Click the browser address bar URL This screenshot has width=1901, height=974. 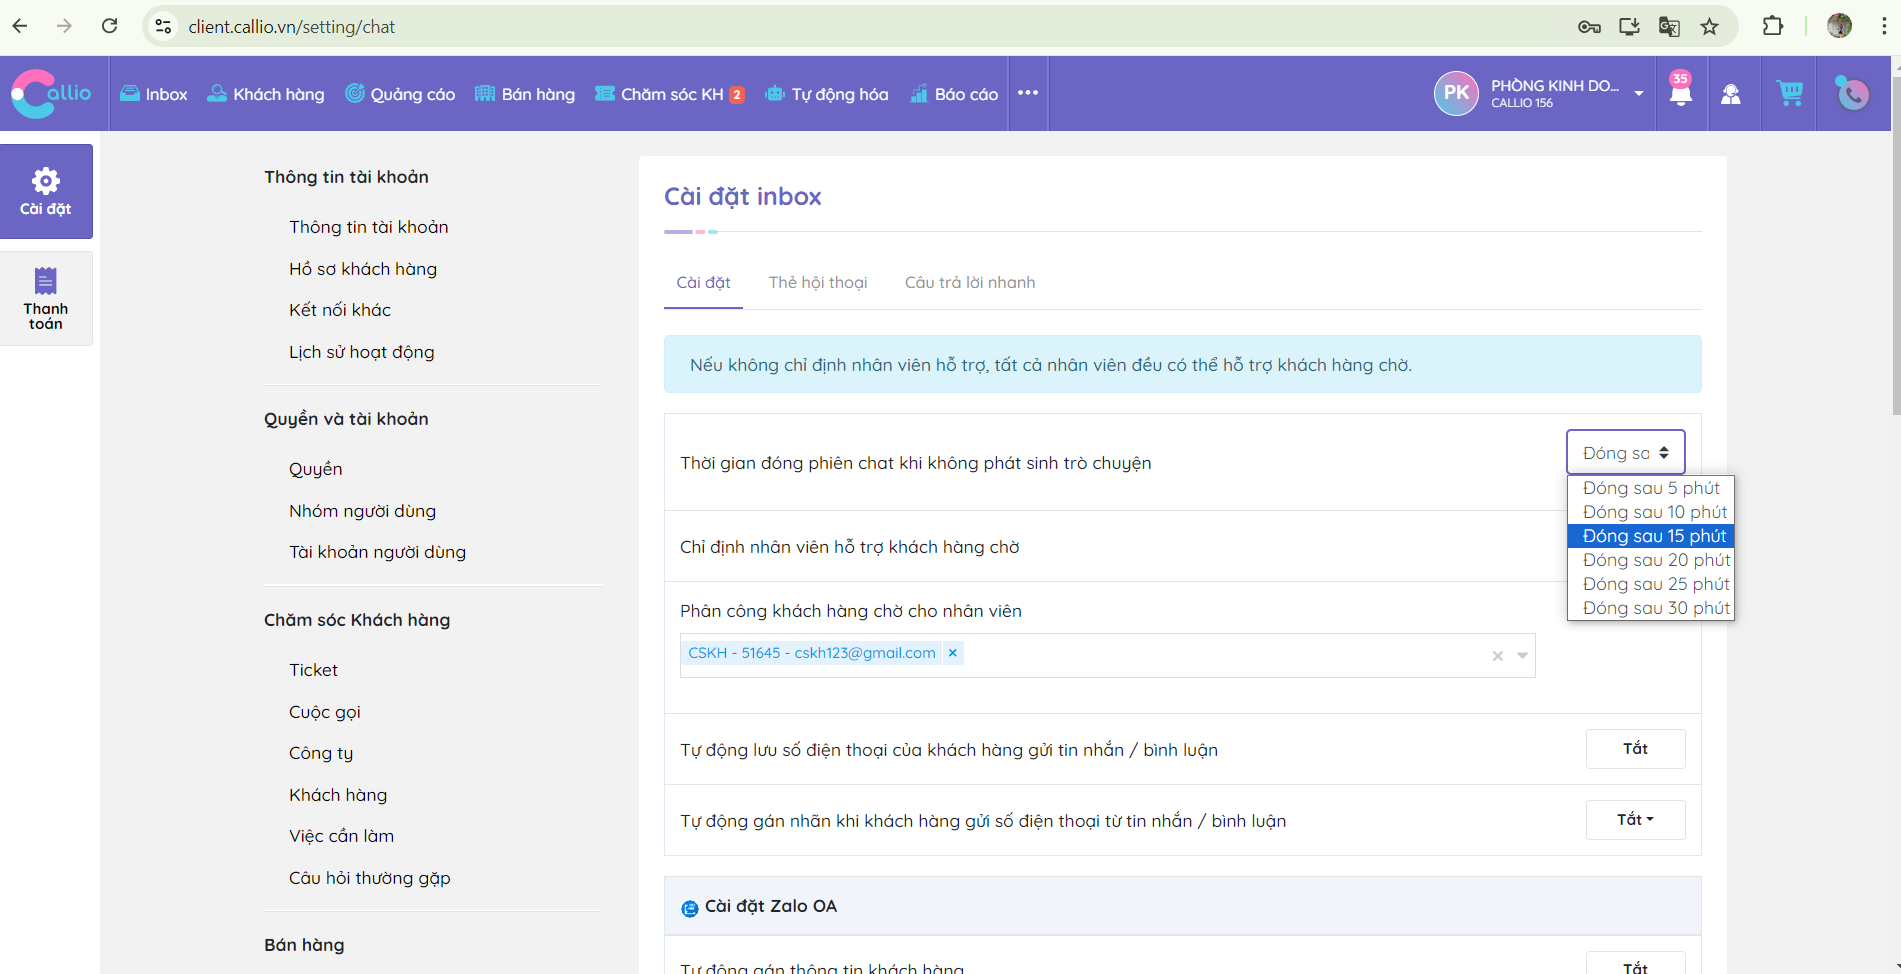pos(292,27)
